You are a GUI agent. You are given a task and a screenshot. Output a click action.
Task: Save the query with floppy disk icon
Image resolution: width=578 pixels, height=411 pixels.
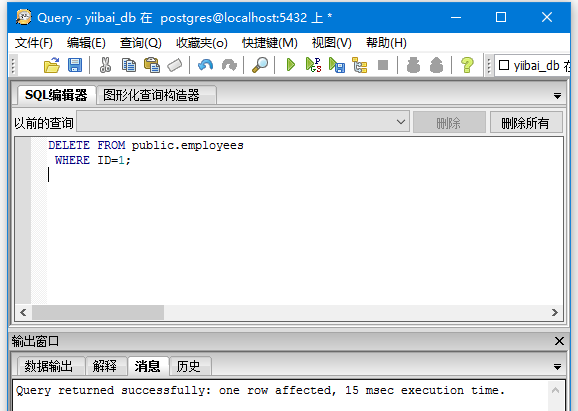75,65
